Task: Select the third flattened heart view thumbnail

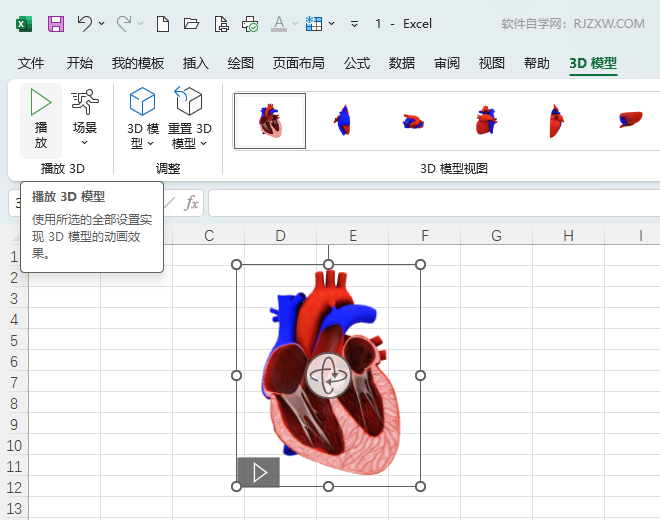Action: pyautogui.click(x=414, y=121)
